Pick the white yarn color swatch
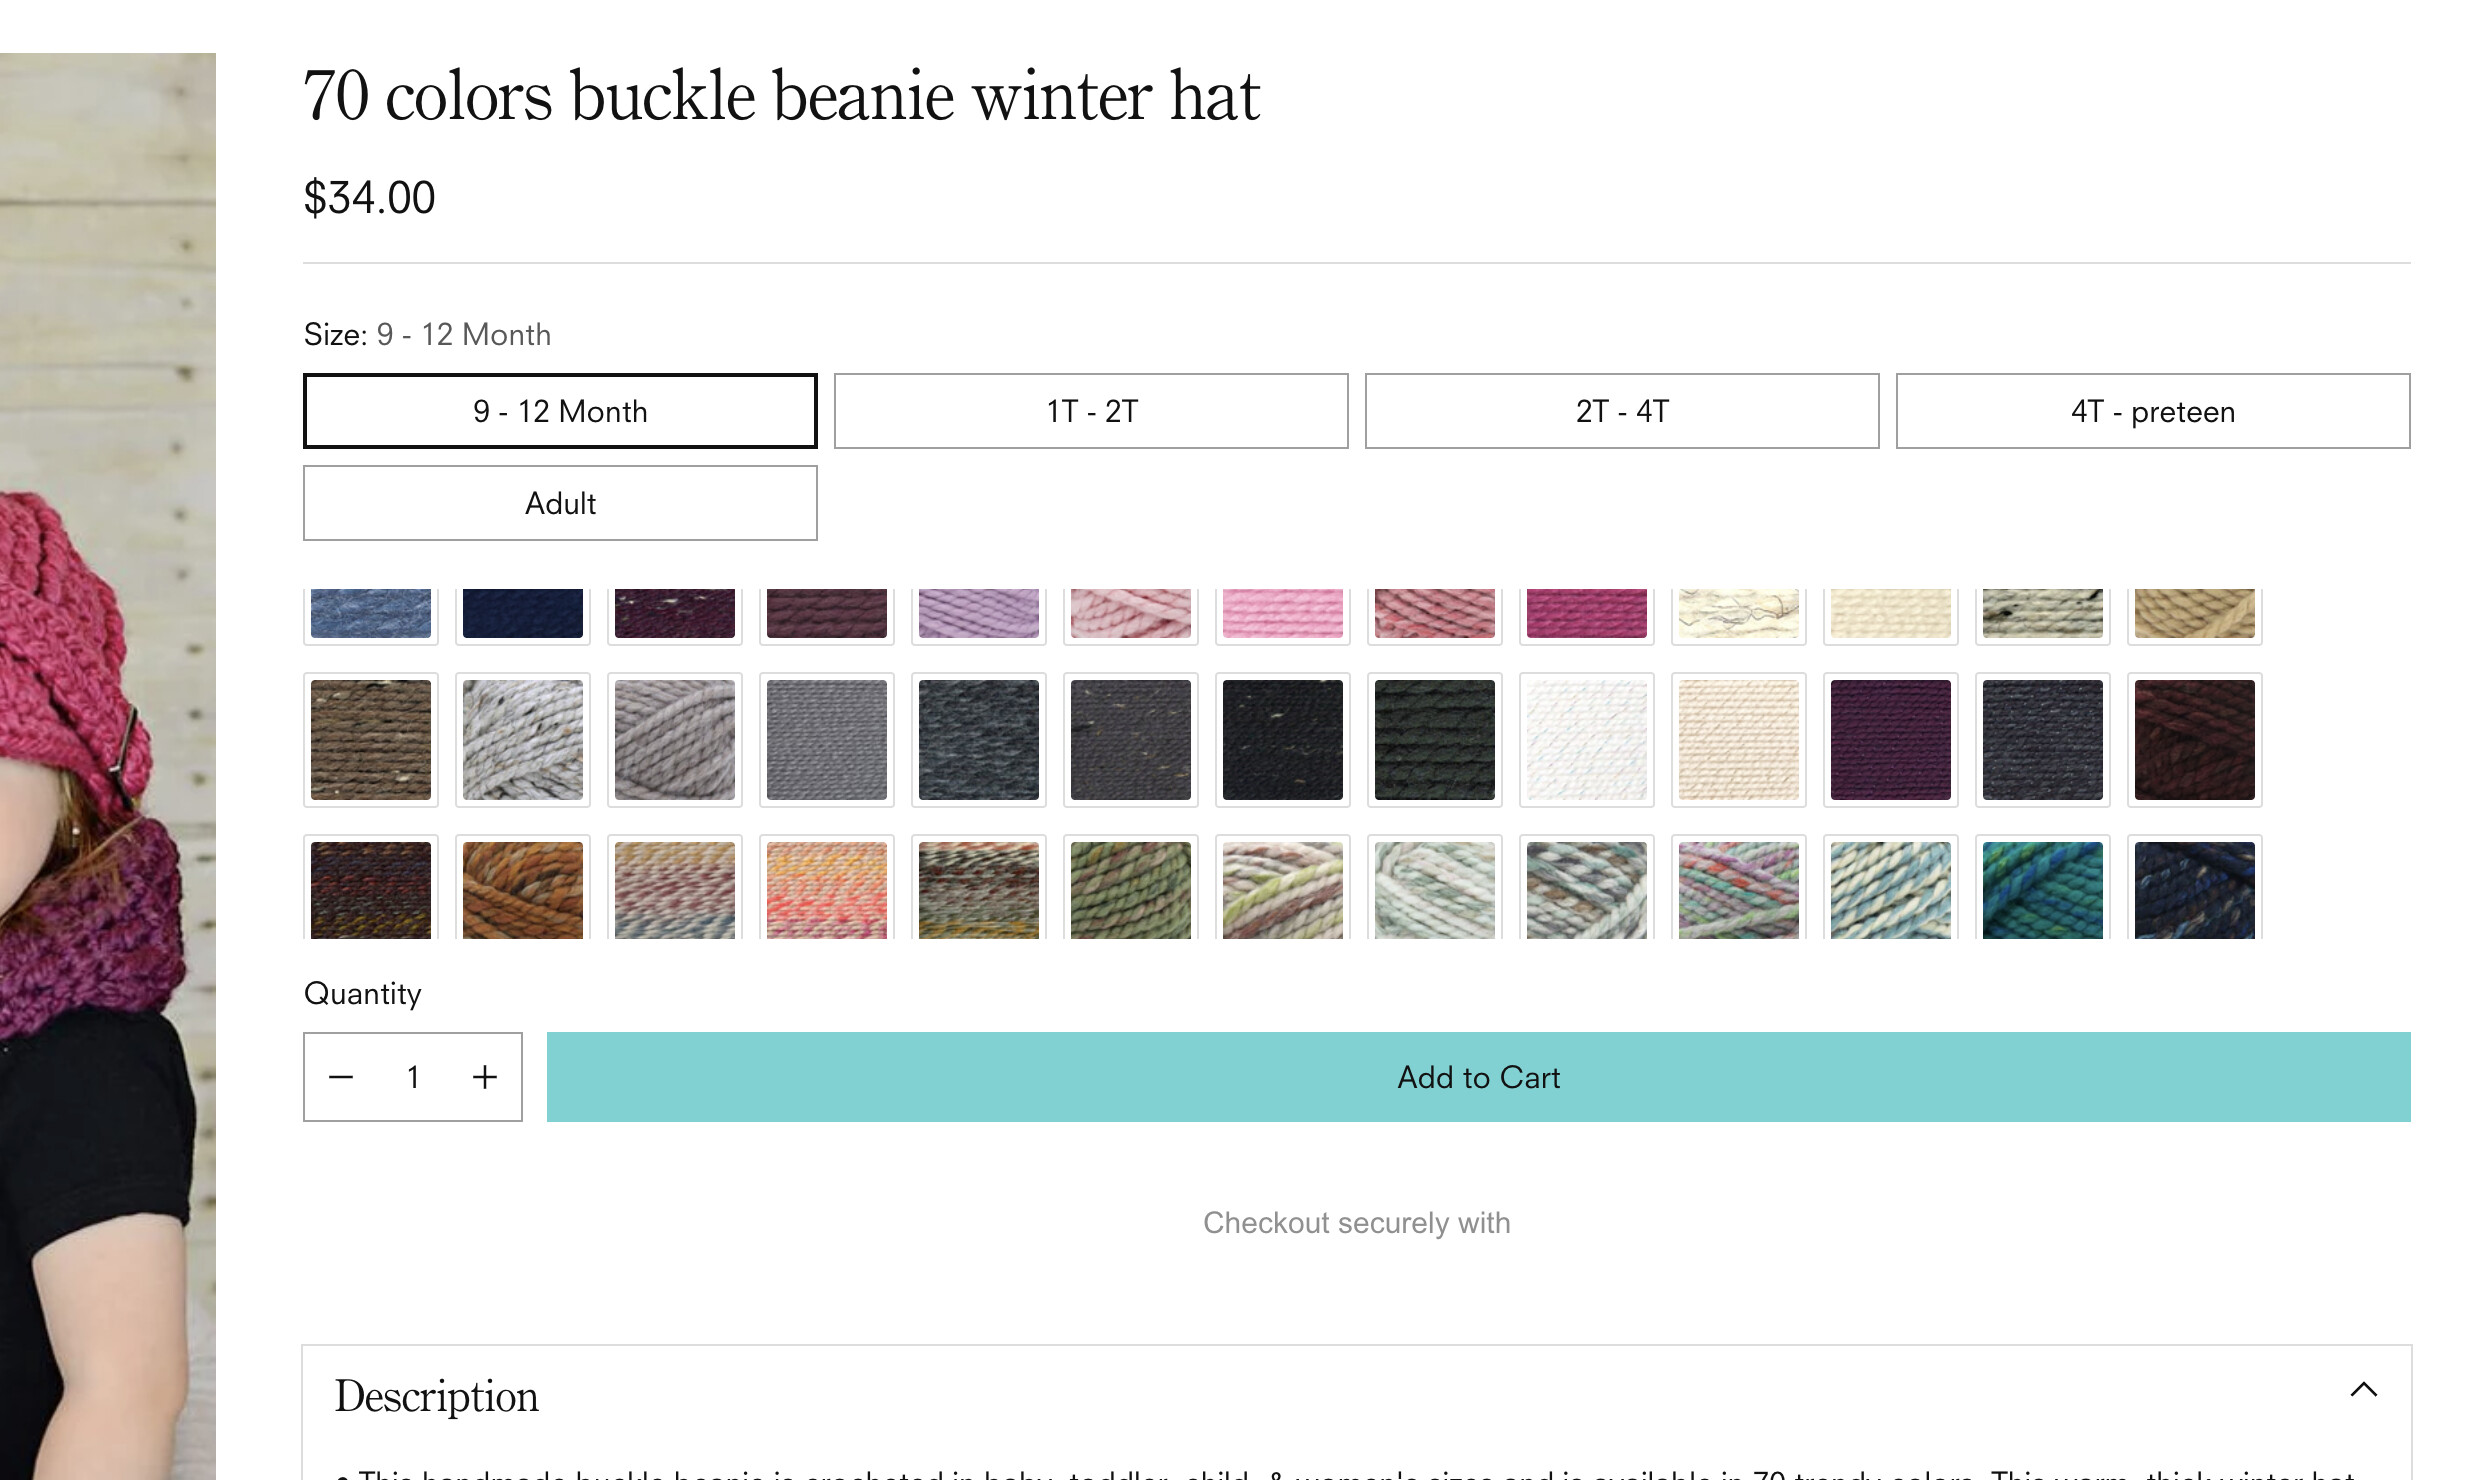 (x=1586, y=740)
